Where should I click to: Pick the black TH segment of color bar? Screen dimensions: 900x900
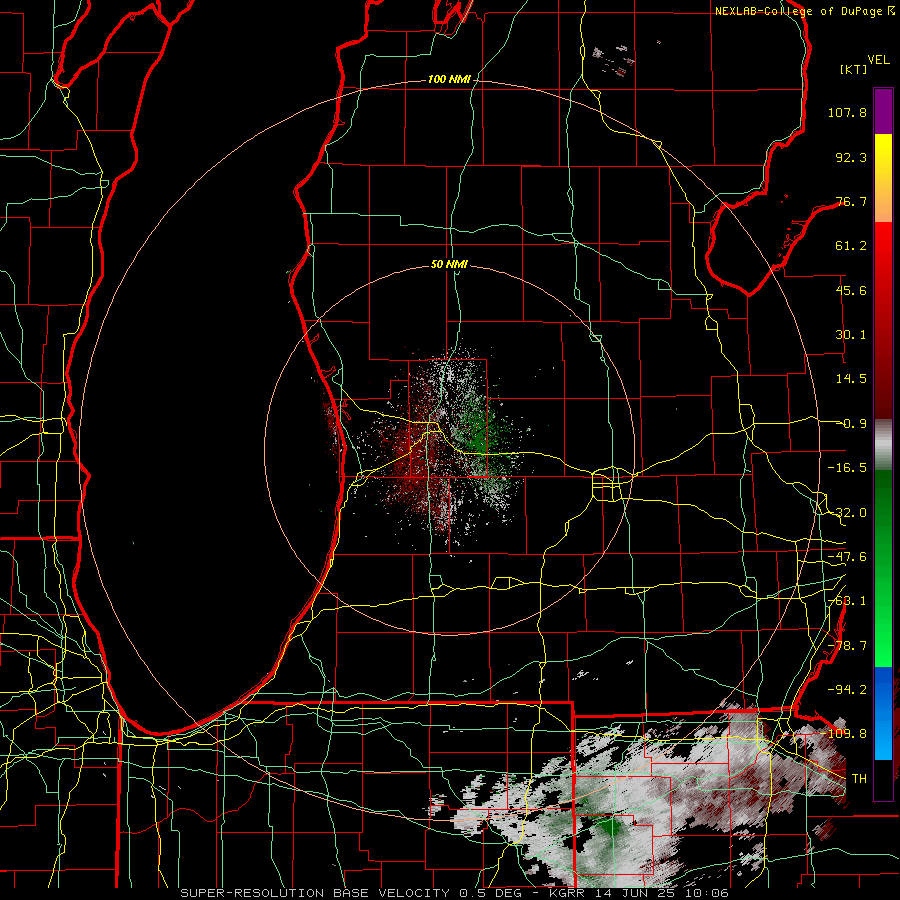tap(883, 779)
